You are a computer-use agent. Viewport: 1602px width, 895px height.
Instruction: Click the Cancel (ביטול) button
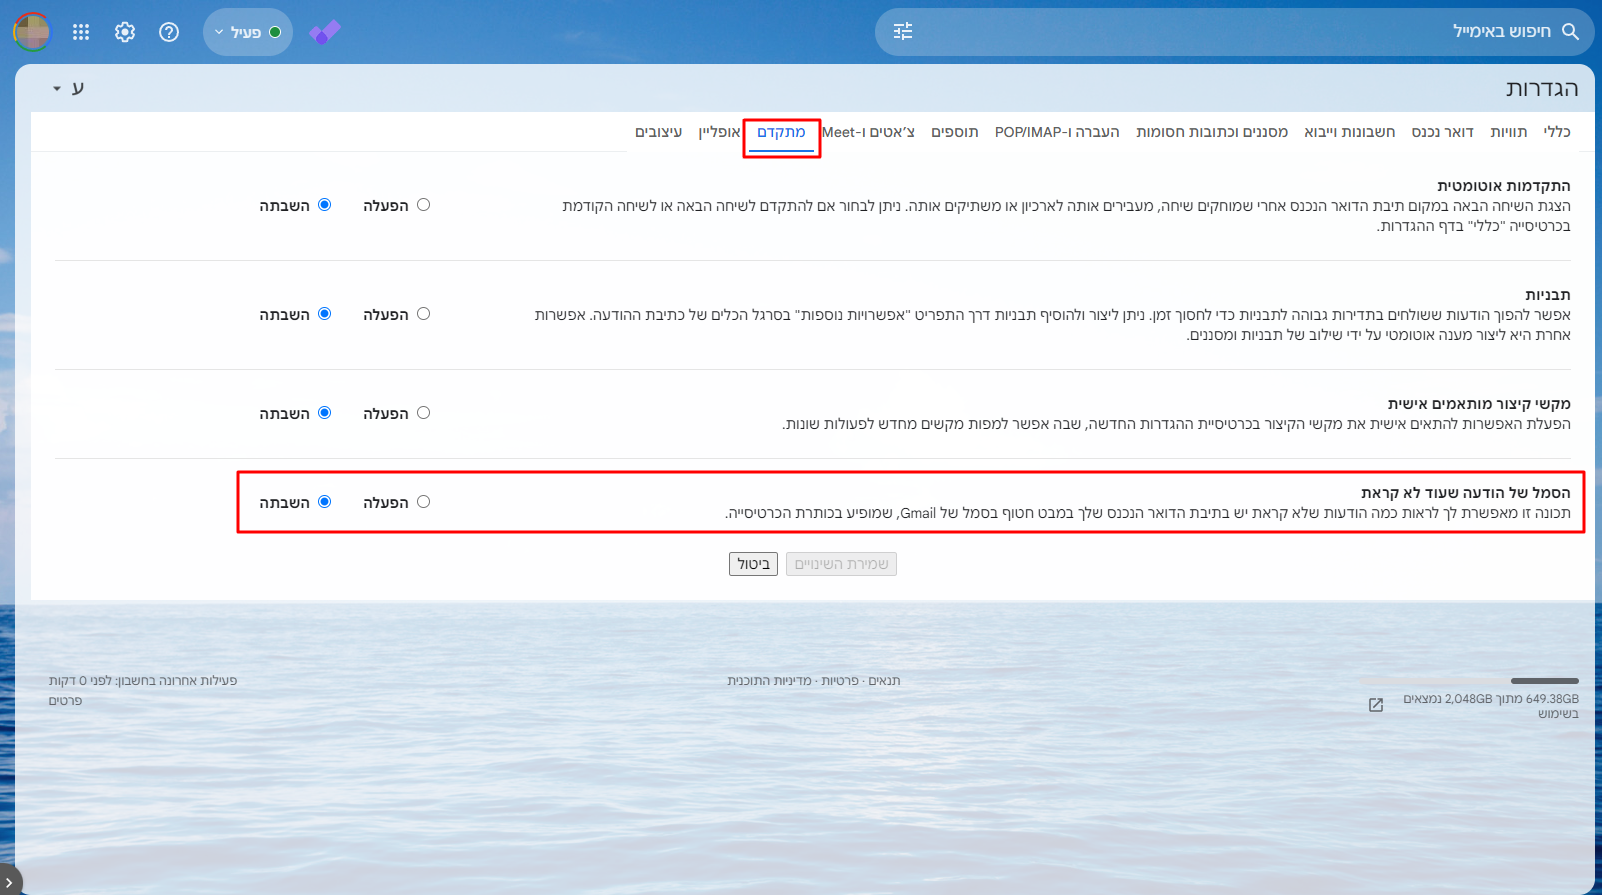pyautogui.click(x=753, y=564)
